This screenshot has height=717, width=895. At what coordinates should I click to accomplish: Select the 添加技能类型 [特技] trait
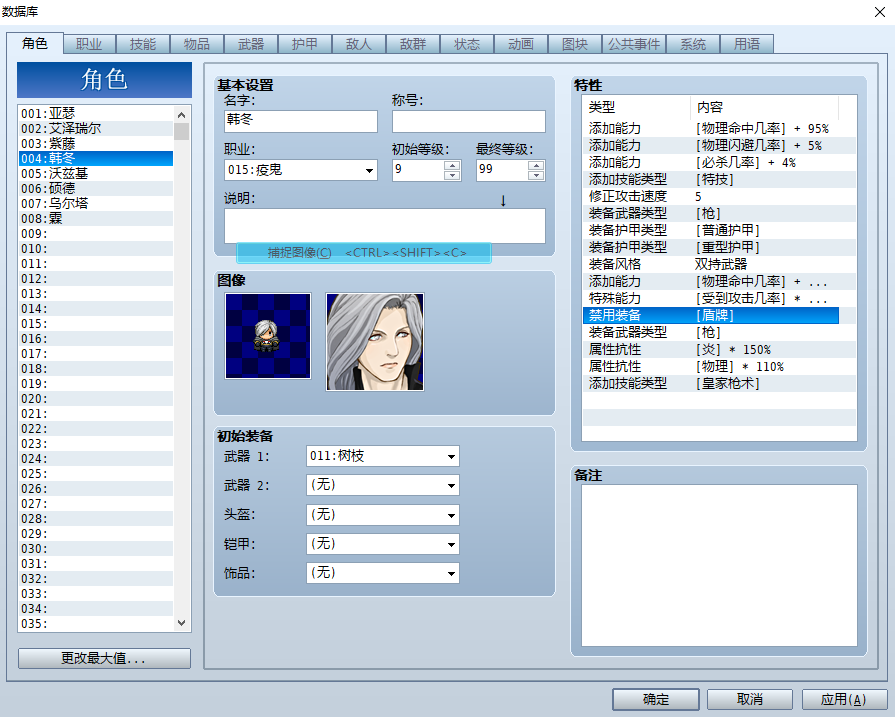point(719,179)
